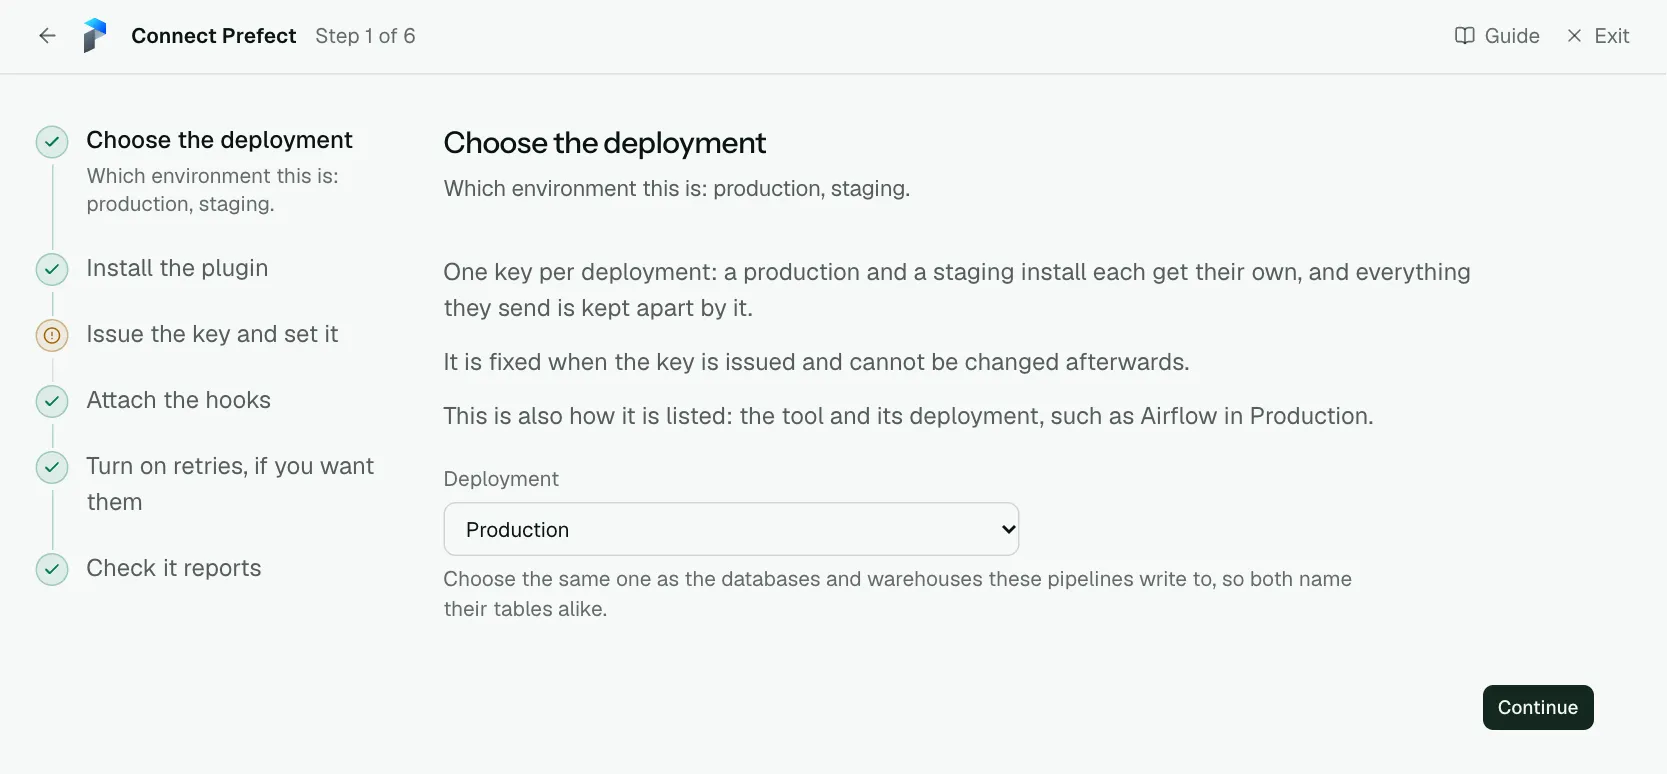1667x774 pixels.
Task: Click the sentence 'It is fixed when the key is issued'
Action: [816, 362]
